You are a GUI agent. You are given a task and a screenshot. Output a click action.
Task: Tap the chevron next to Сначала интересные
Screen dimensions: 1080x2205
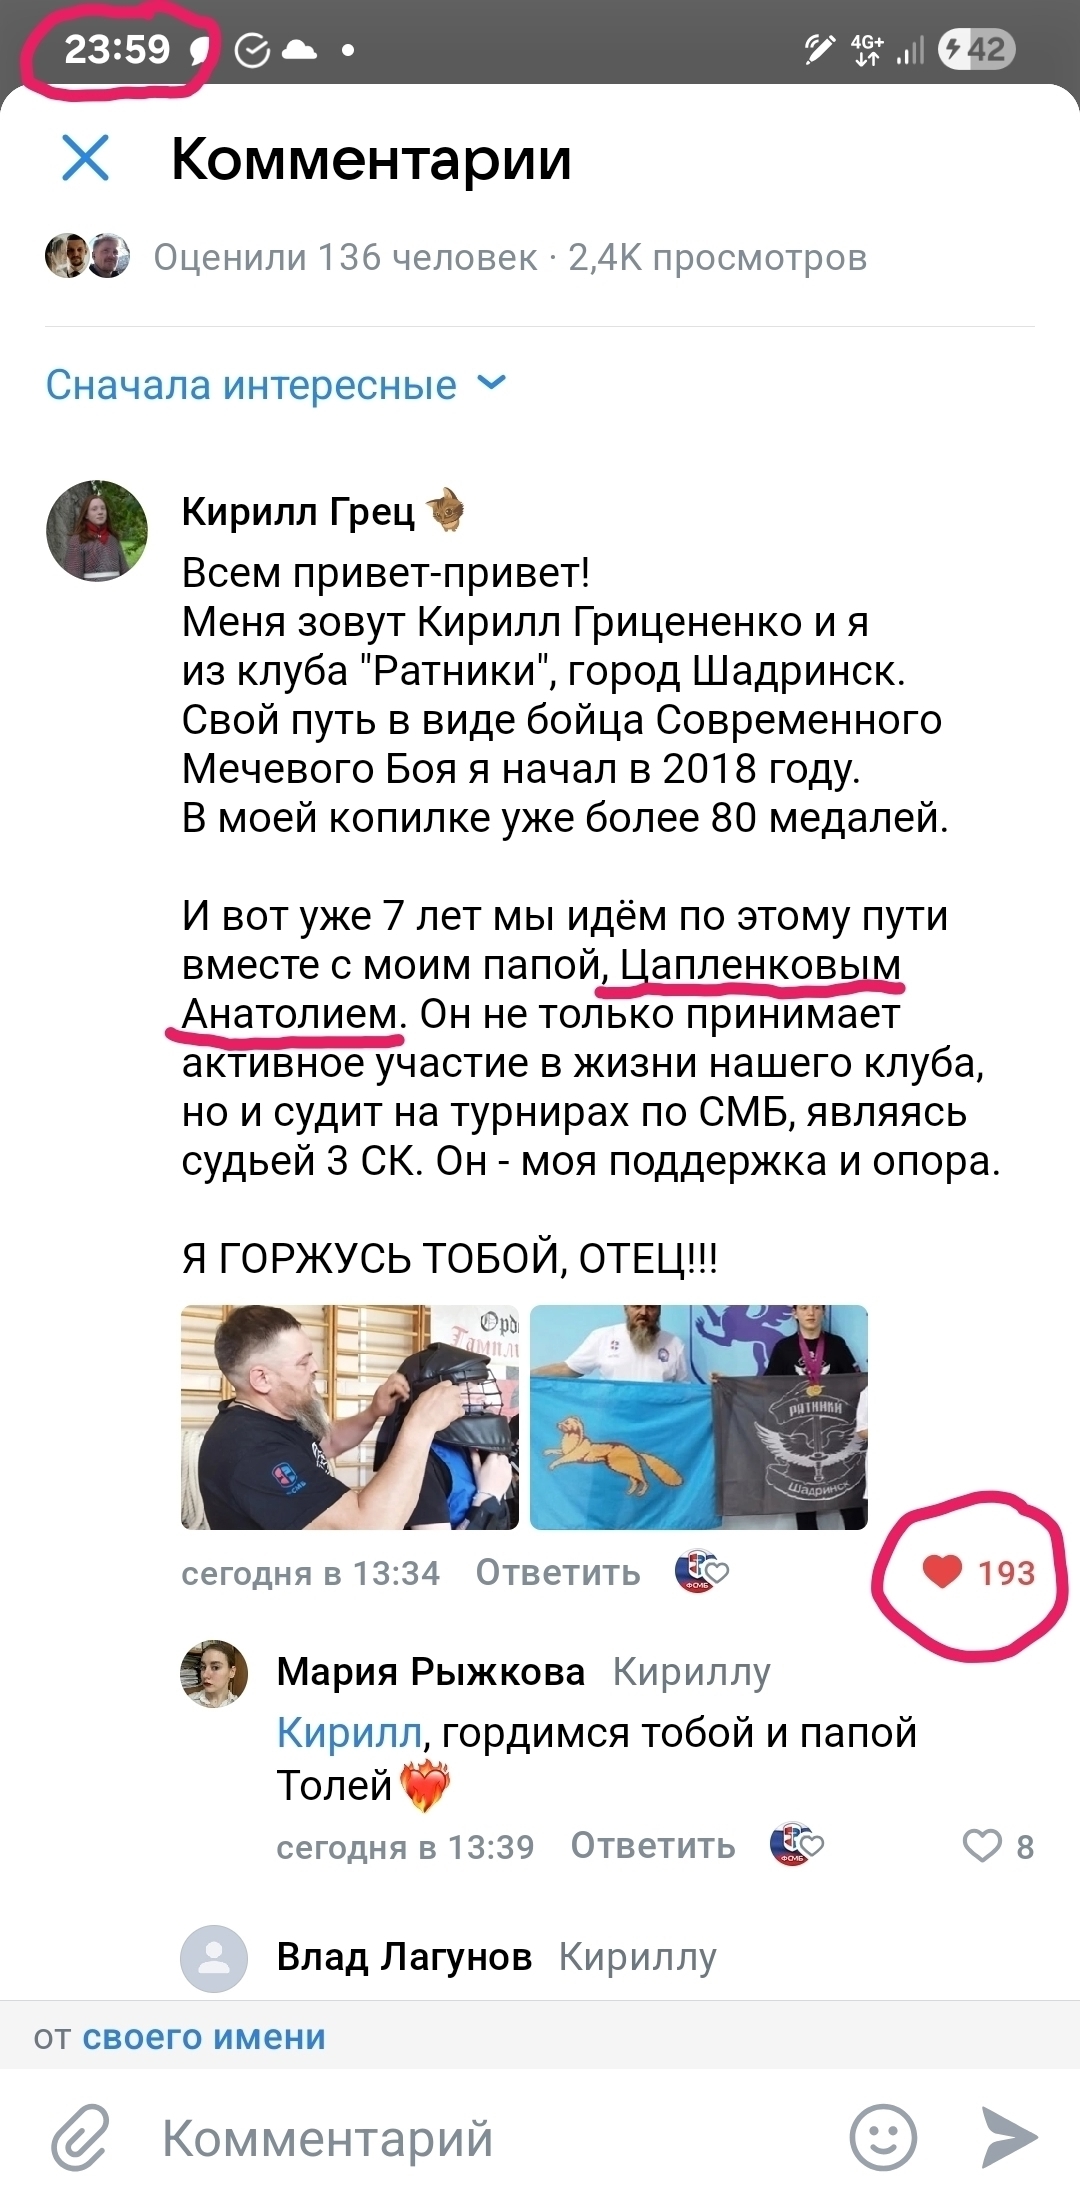pos(492,383)
